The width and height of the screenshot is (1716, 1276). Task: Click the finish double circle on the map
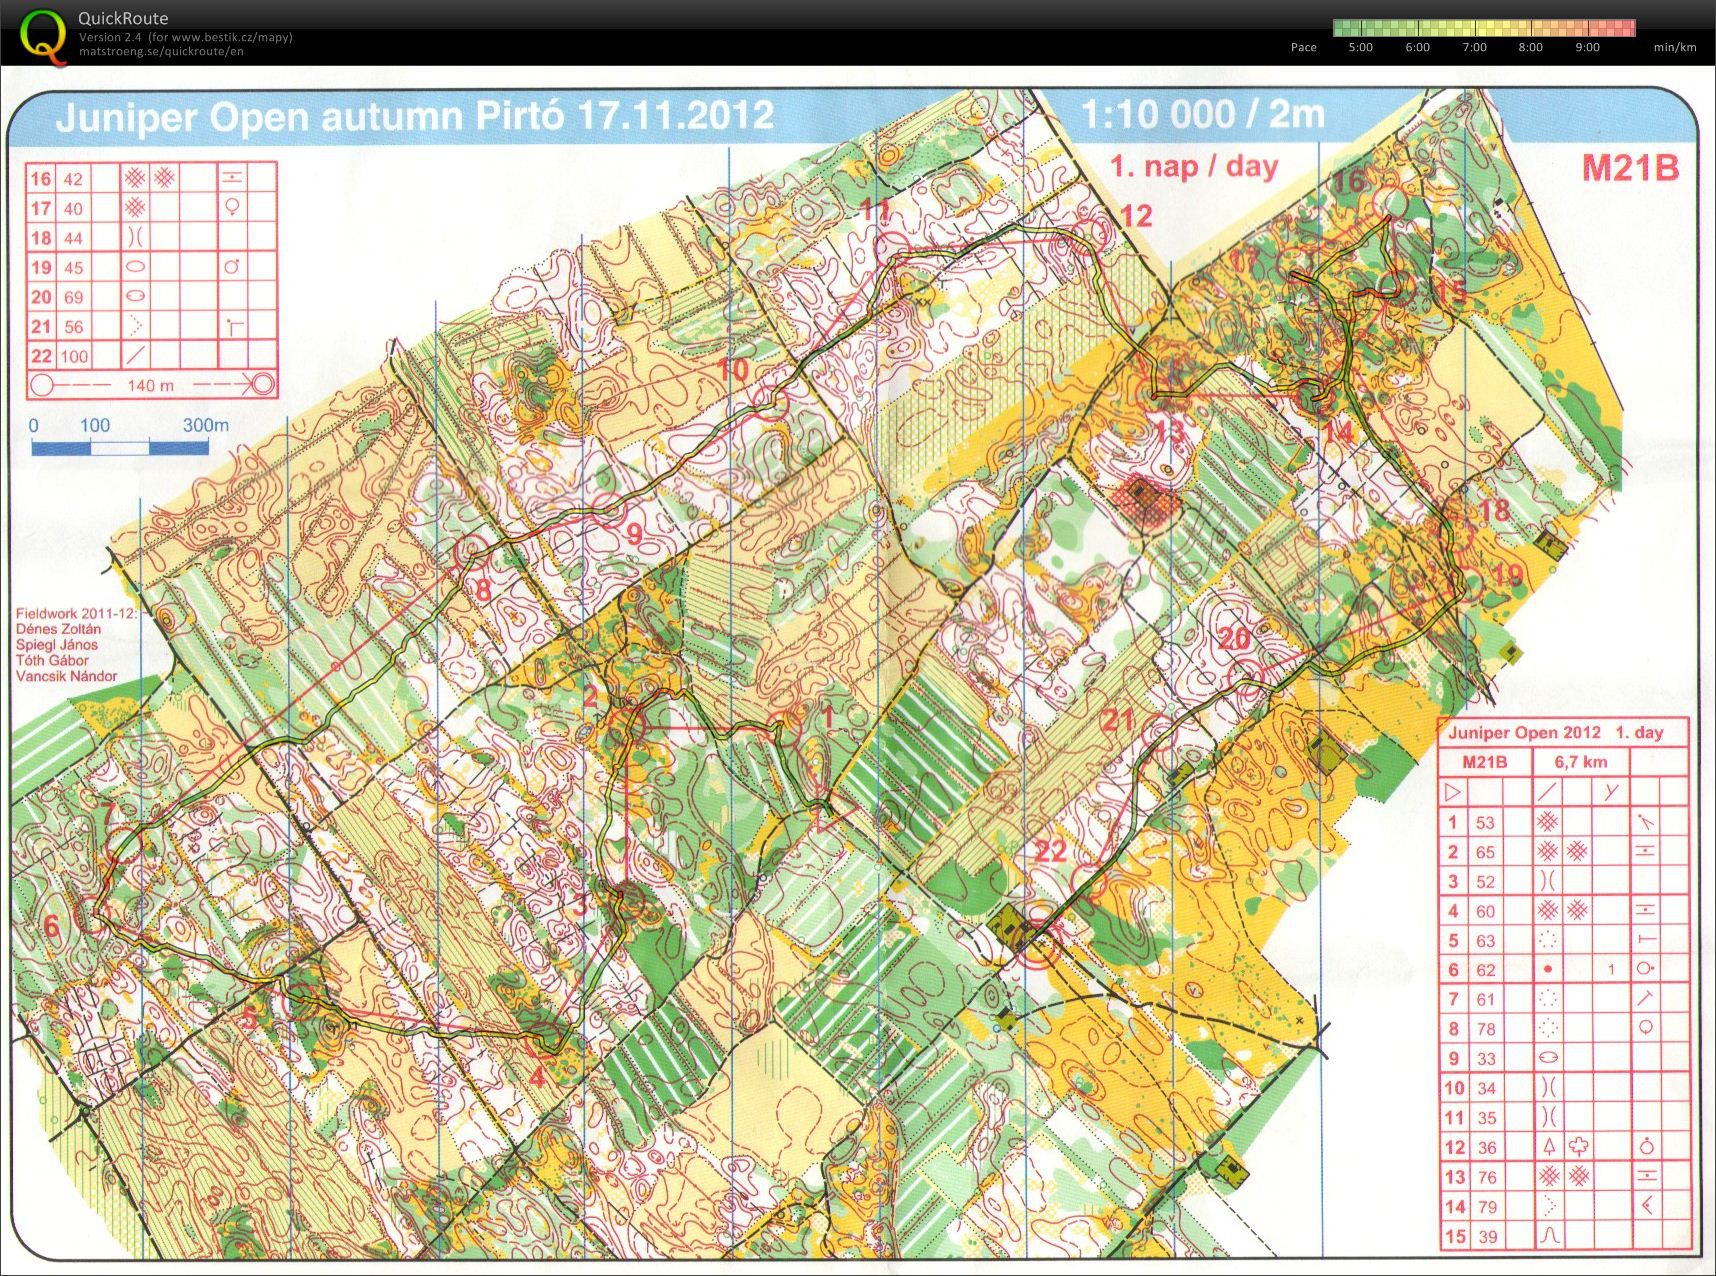1040,947
